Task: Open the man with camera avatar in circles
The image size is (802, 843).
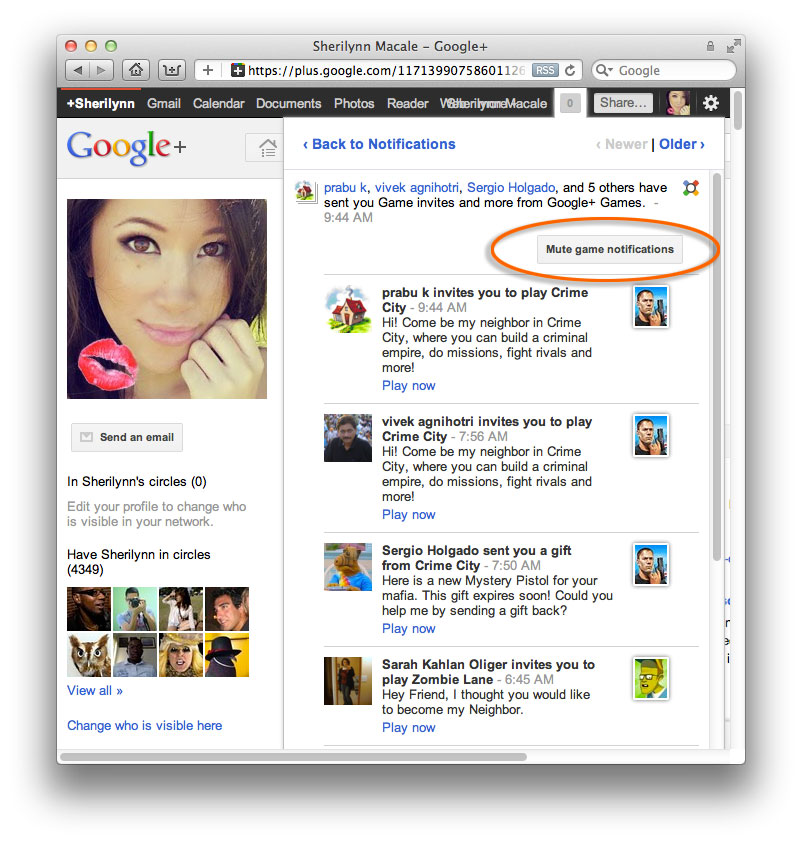Action: pos(135,609)
